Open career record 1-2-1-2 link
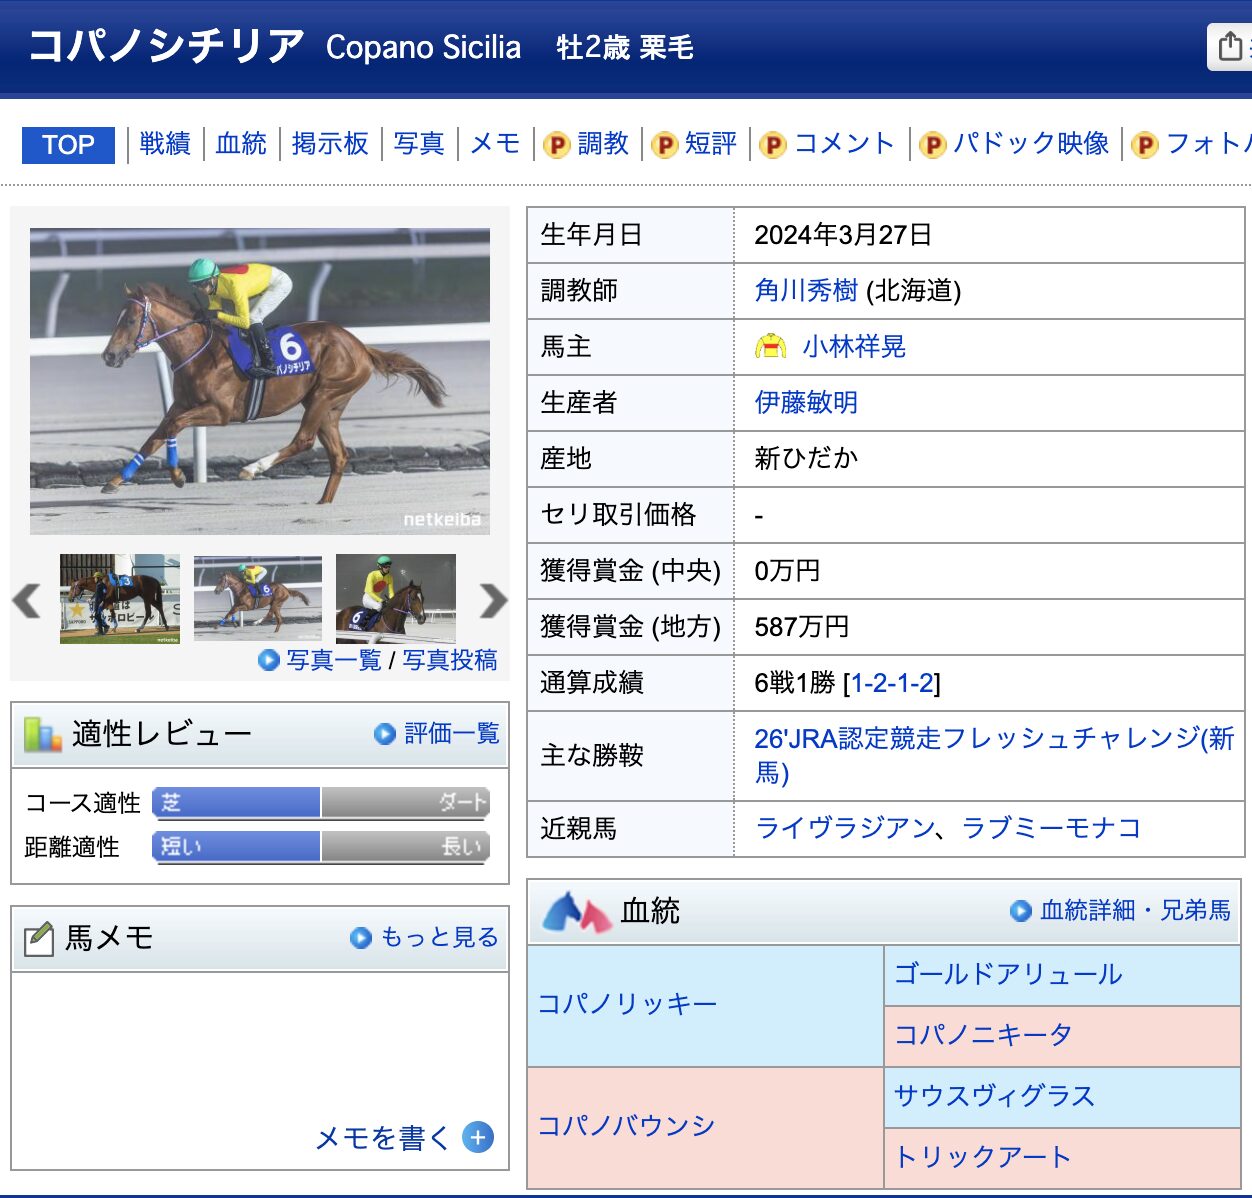The height and width of the screenshot is (1198, 1252). 892,683
